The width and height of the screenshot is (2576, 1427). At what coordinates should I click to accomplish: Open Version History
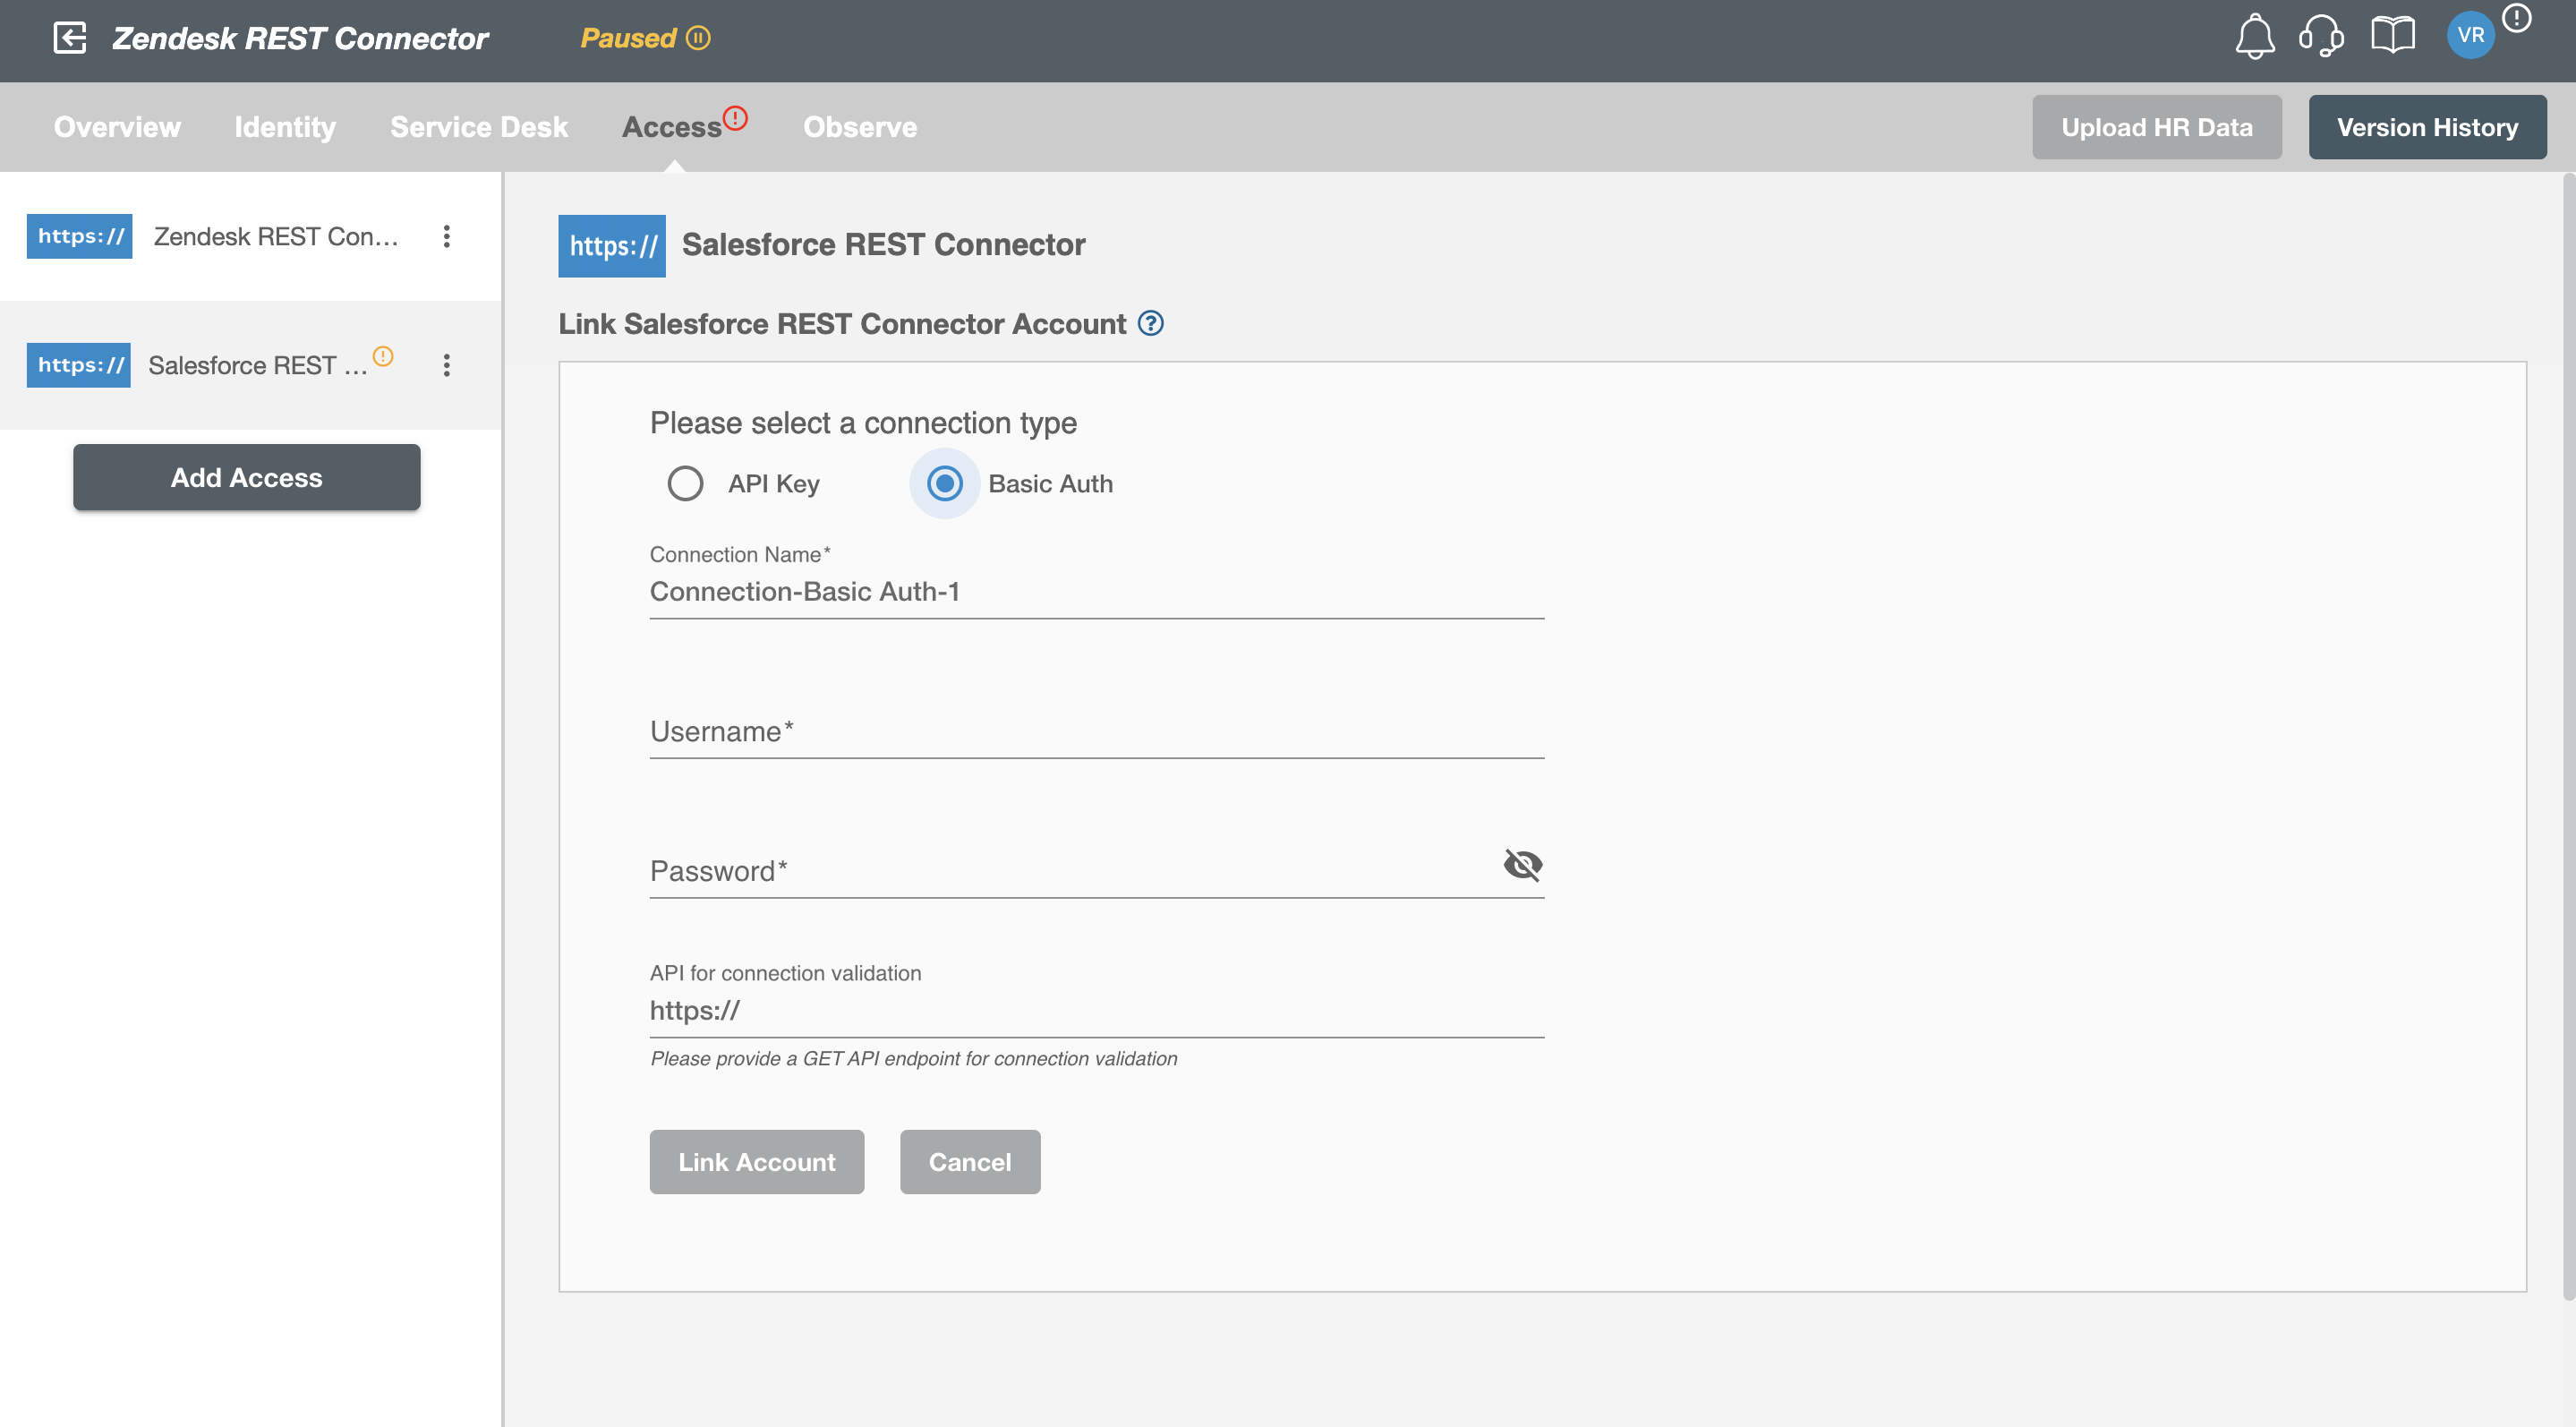pos(2427,127)
